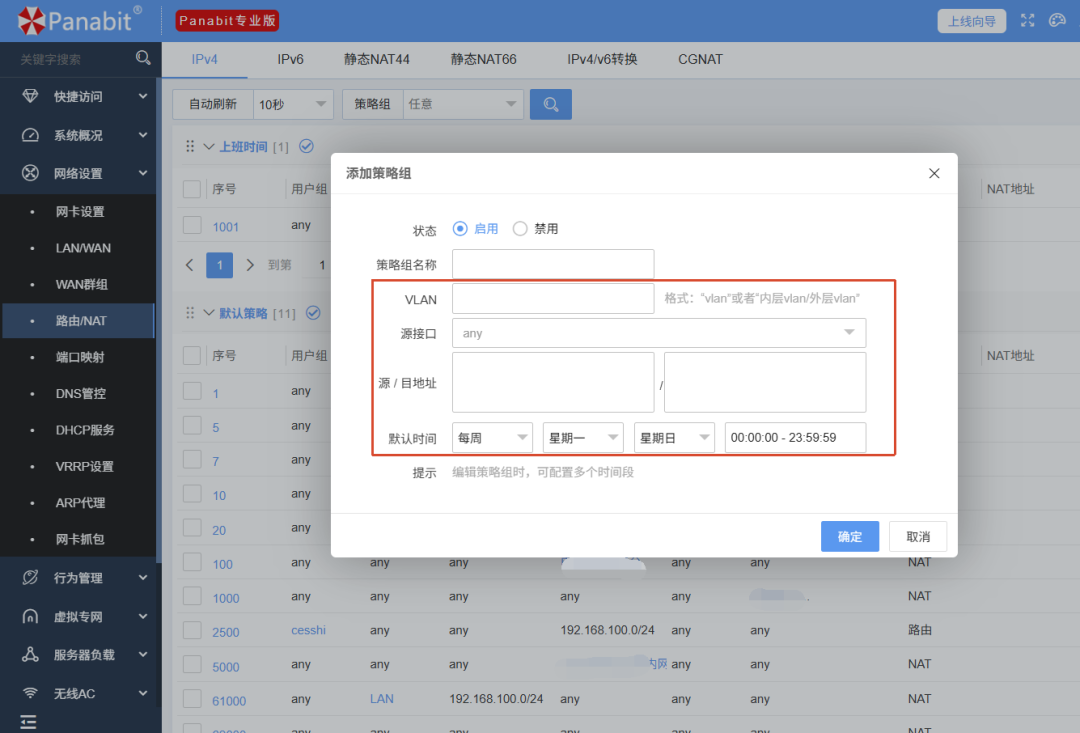
Task: Open the 每周 frequency dropdown
Action: (492, 437)
